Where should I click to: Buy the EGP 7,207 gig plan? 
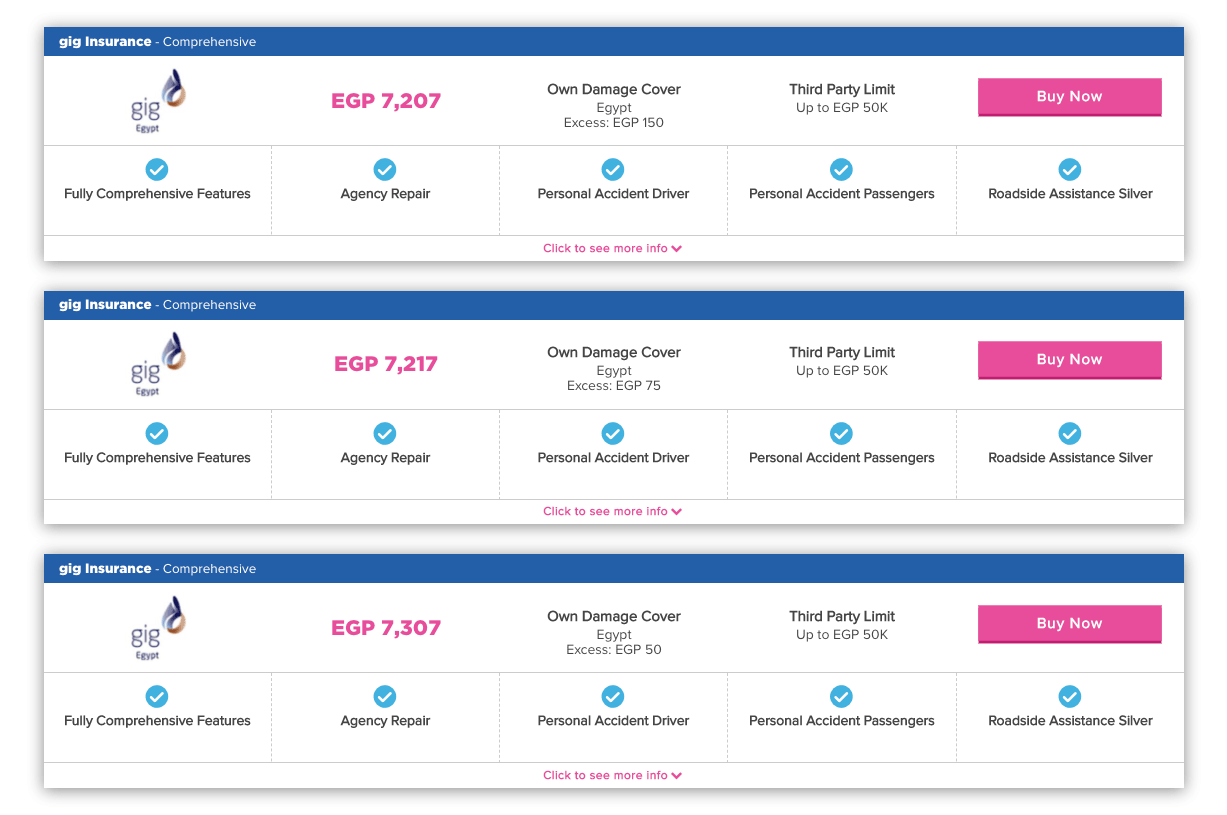1069,97
